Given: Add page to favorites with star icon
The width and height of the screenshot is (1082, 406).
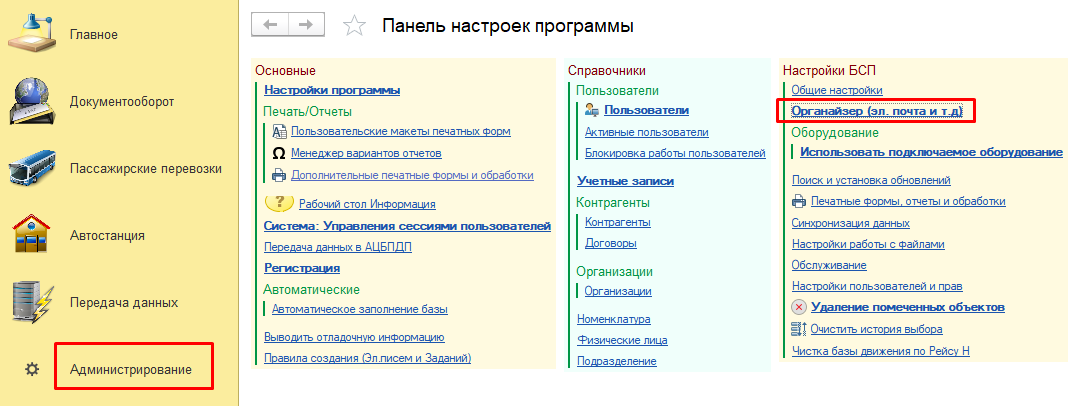Looking at the screenshot, I should 353,26.
